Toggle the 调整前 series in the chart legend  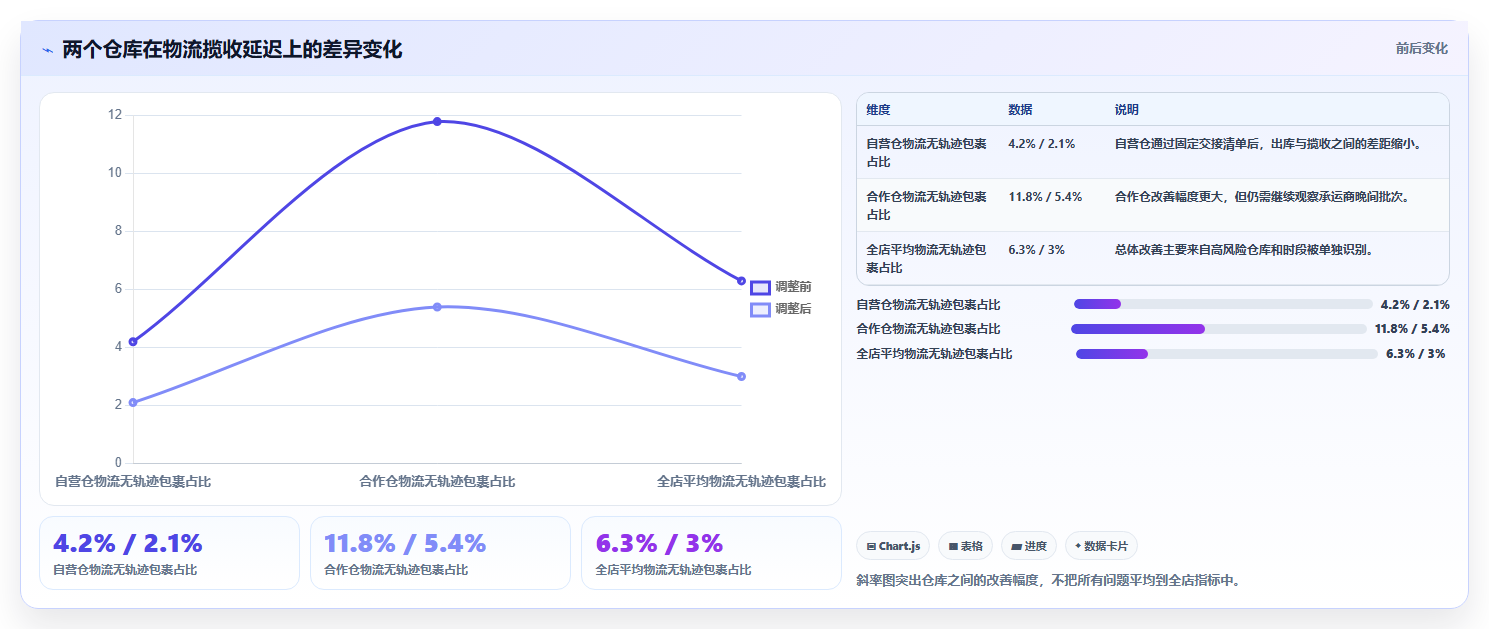point(781,287)
